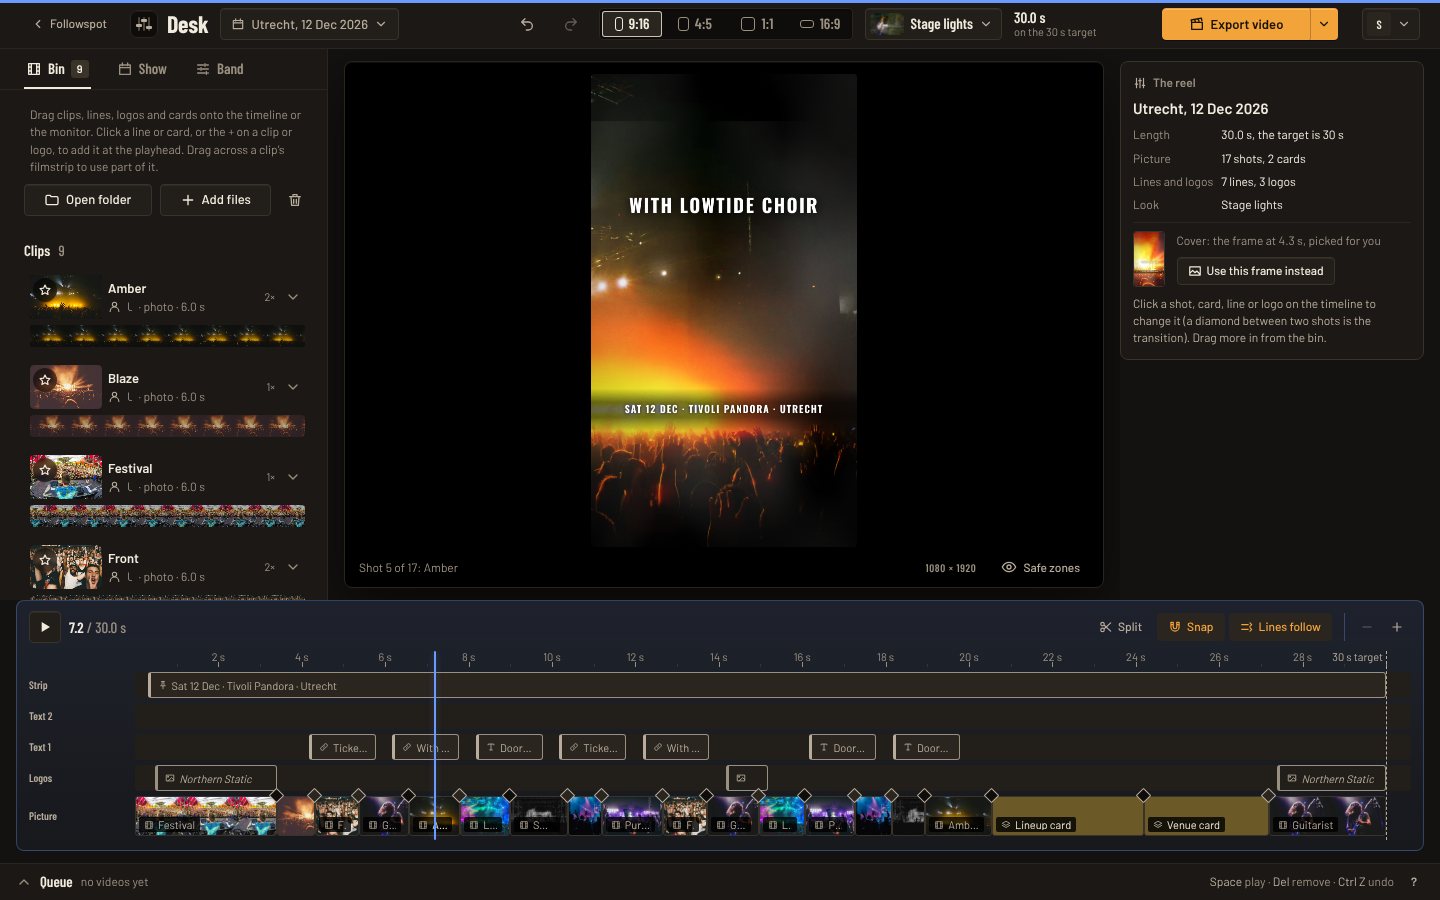The height and width of the screenshot is (900, 1440).
Task: Open the S account dropdown
Action: pyautogui.click(x=1391, y=24)
